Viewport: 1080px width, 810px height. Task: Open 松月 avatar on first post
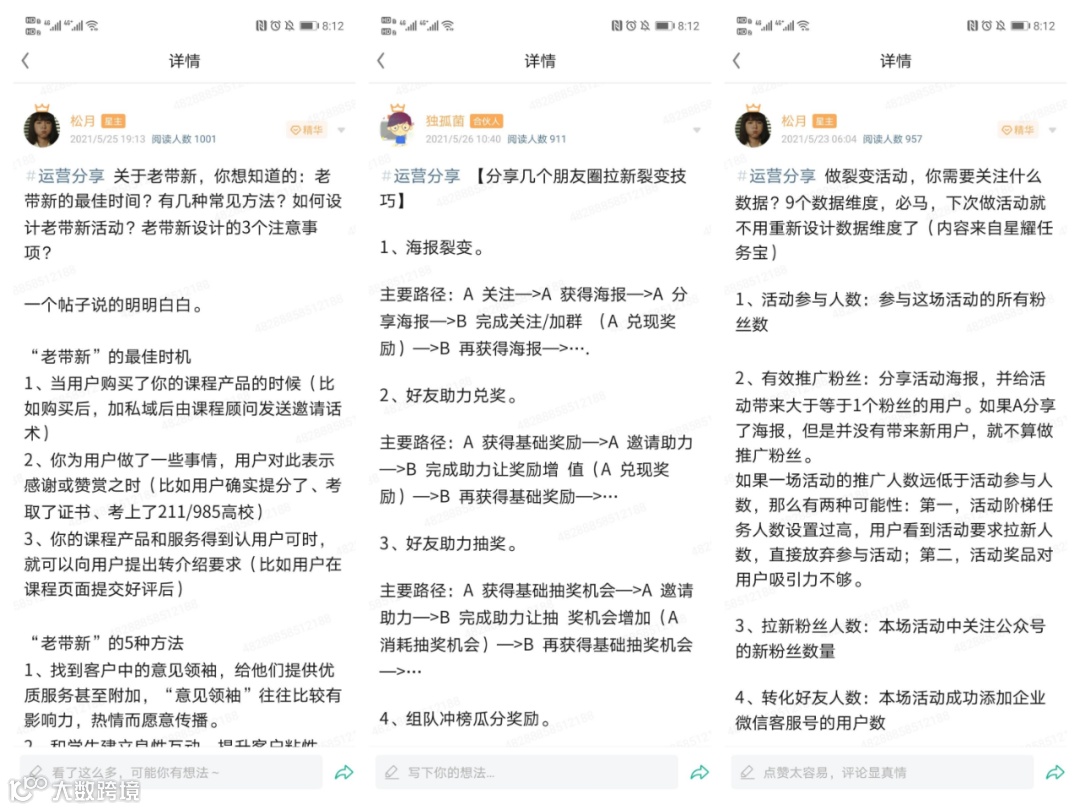pyautogui.click(x=42, y=127)
